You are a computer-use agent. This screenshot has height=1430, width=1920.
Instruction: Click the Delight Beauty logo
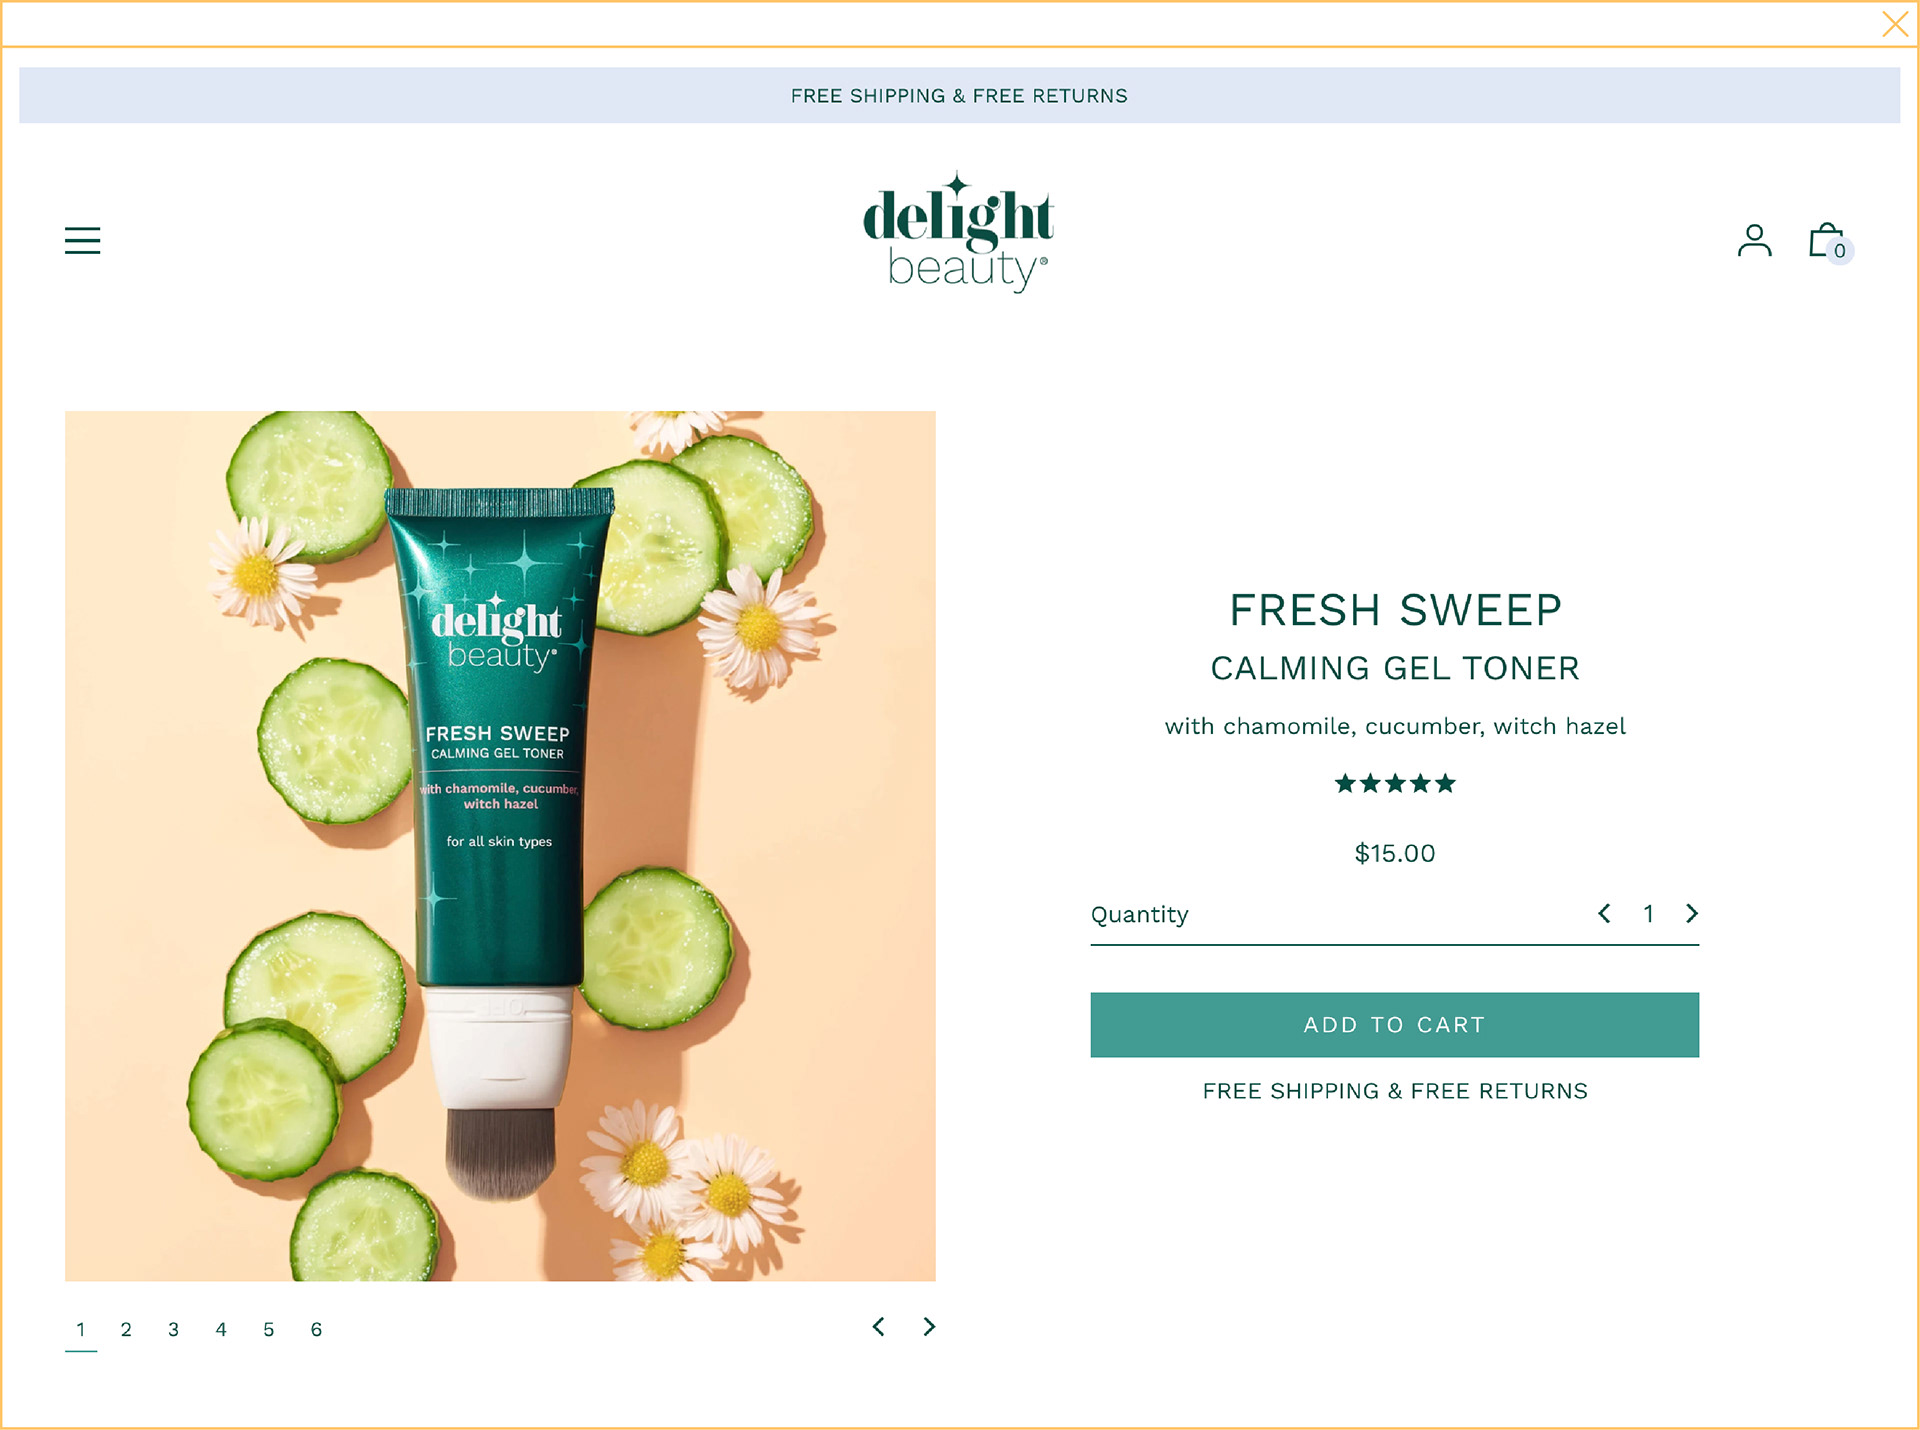pyautogui.click(x=958, y=232)
